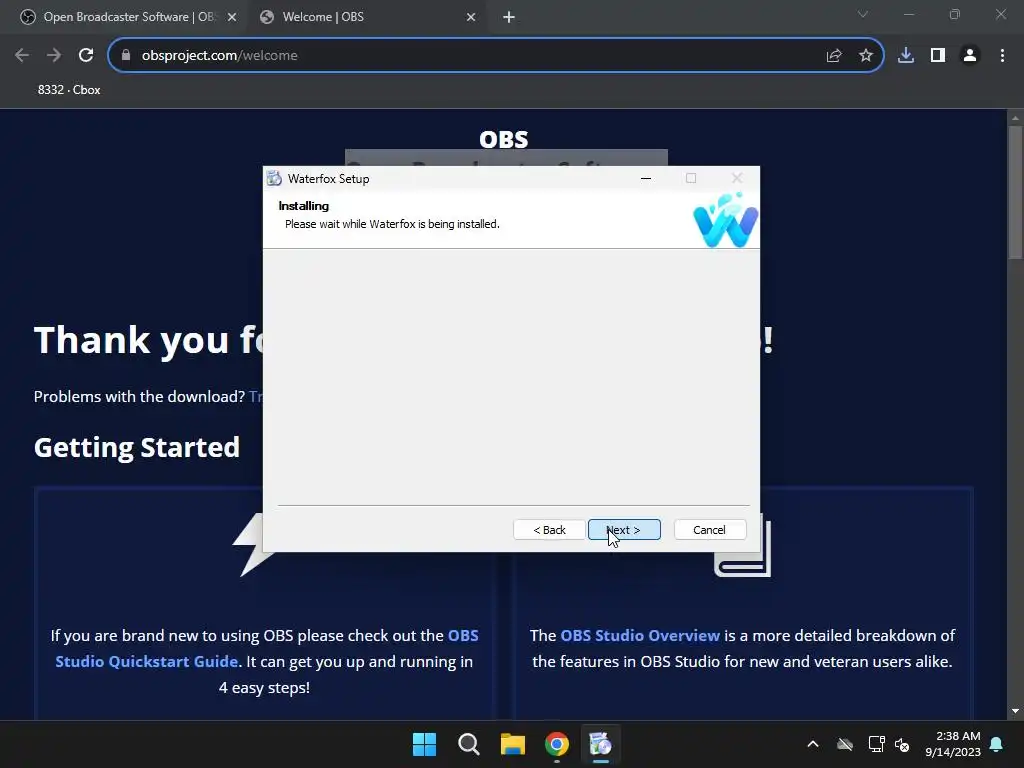Viewport: 1024px width, 768px height.
Task: Go forward in browser history
Action: 54,56
